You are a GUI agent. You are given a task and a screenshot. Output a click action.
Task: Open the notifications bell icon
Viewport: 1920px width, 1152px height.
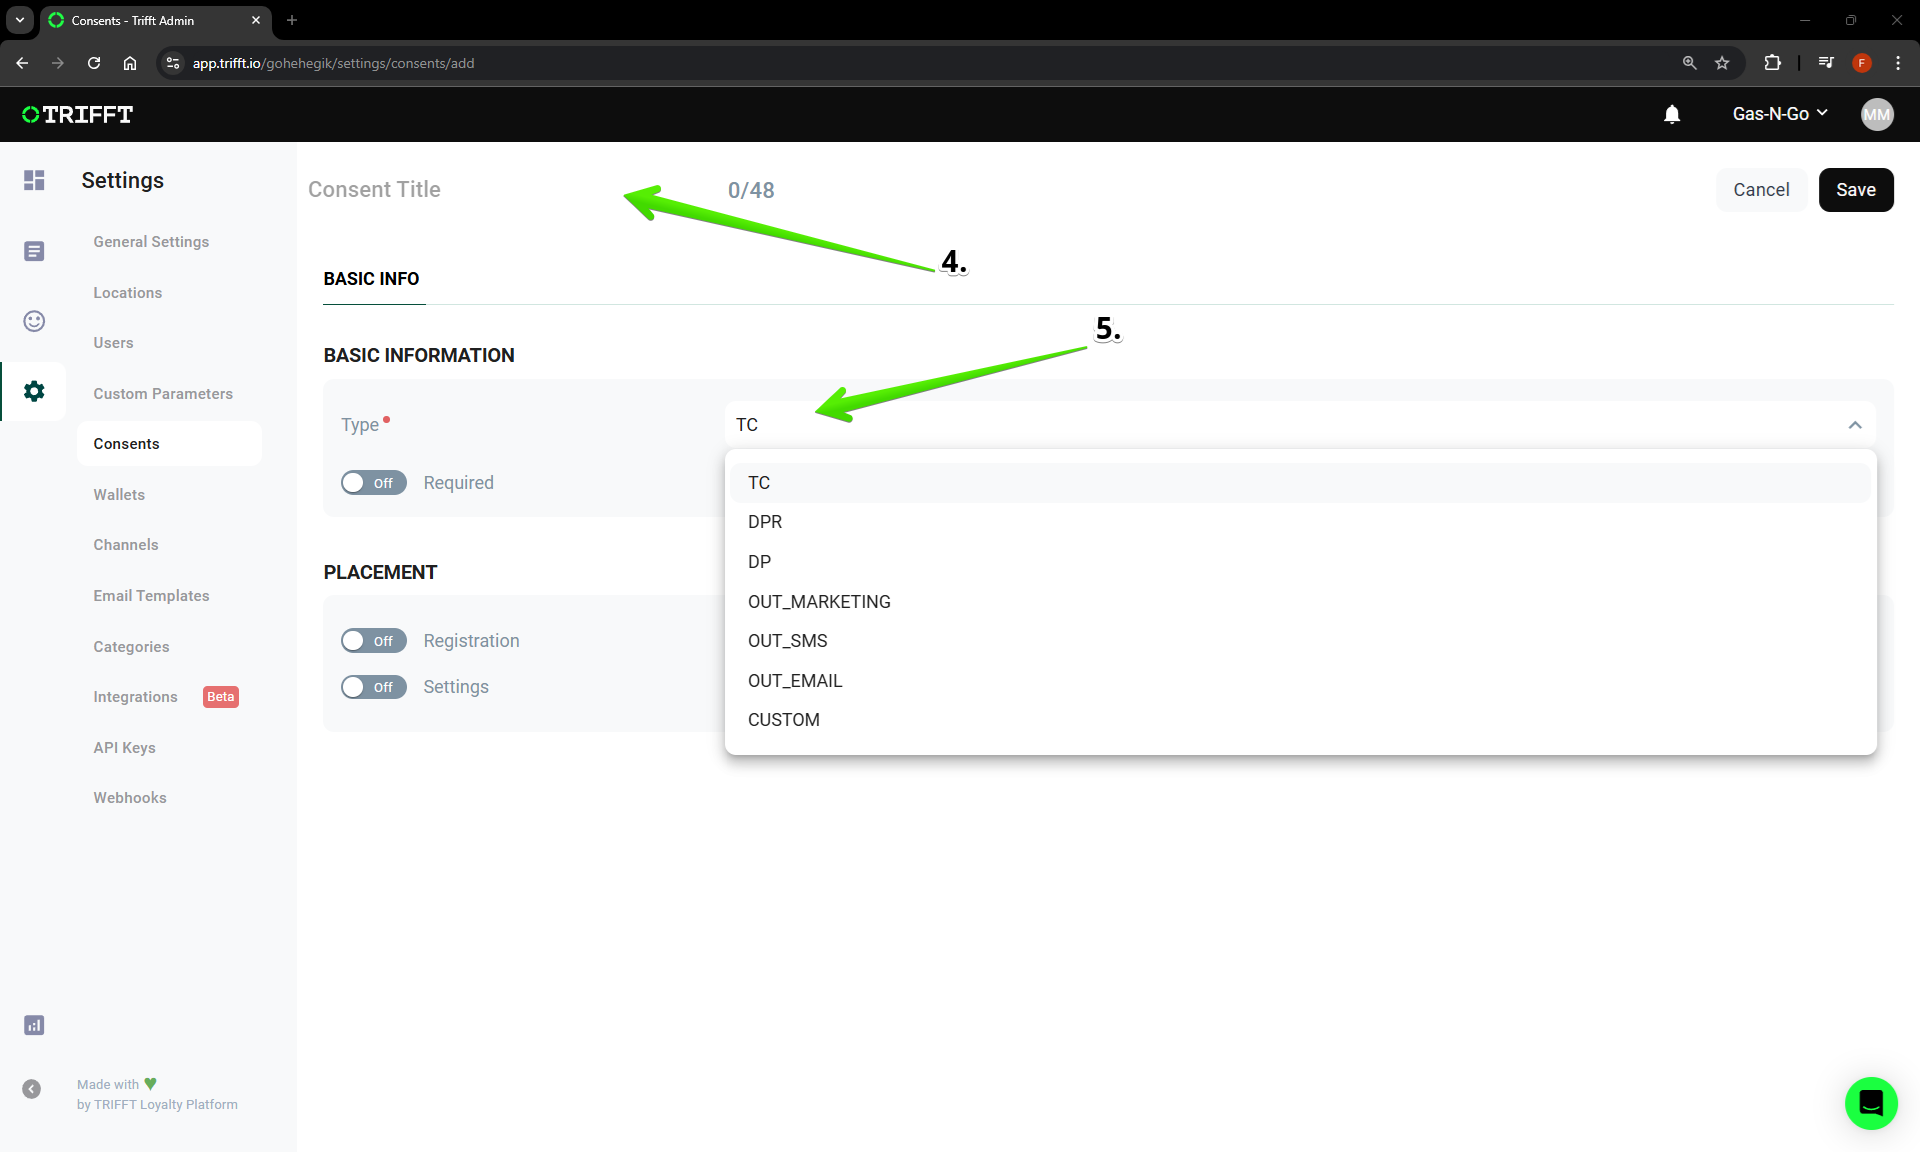tap(1672, 114)
